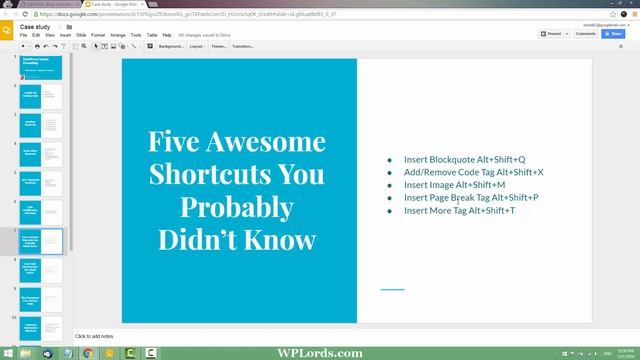Expand the Present options dropdown arrow

(567, 34)
